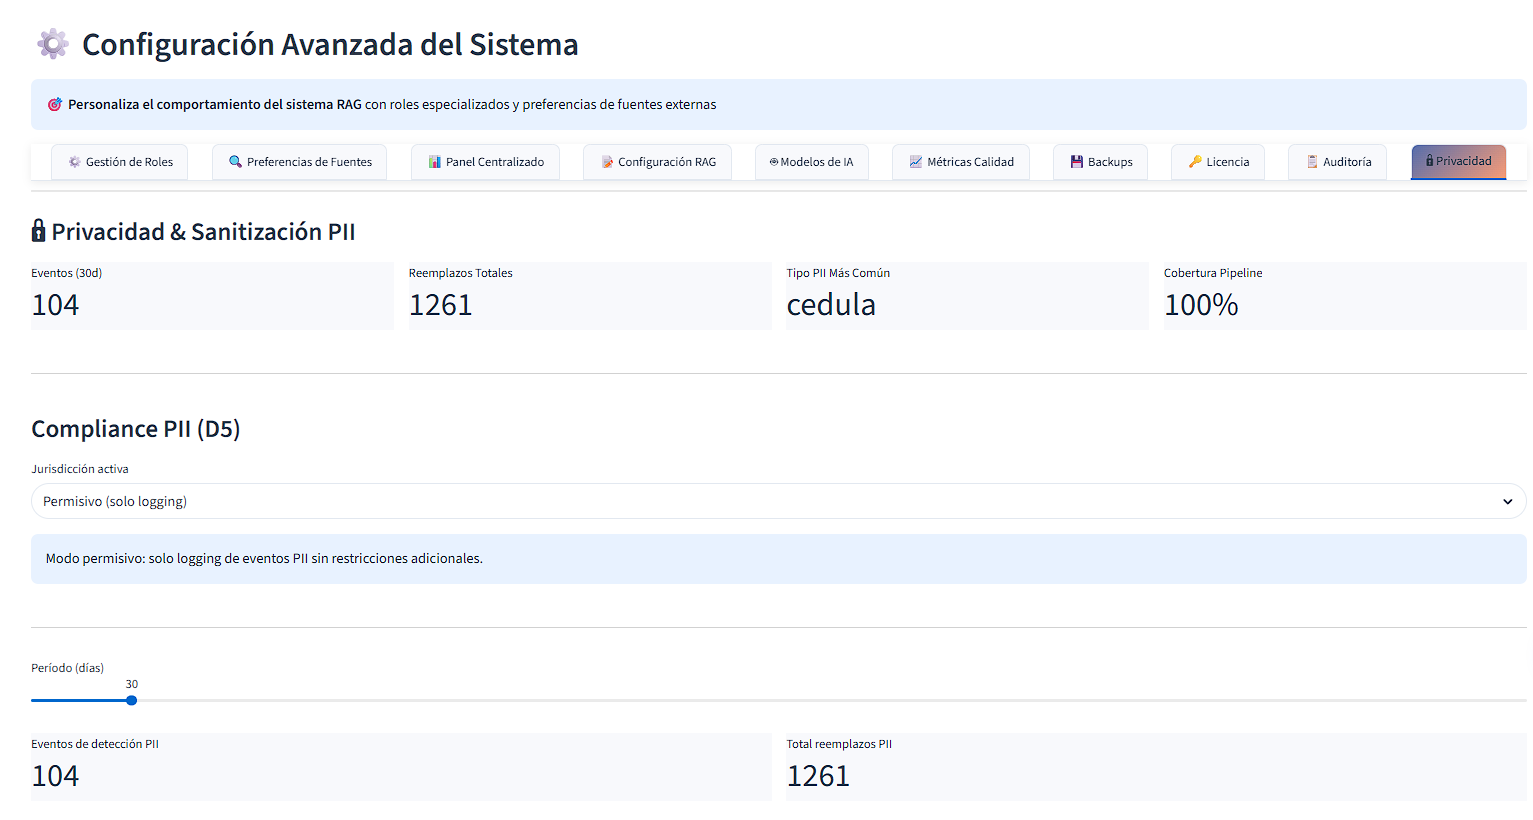Click the key icon on Licencia tab
Screen dimensions: 1533x820
1196,161
